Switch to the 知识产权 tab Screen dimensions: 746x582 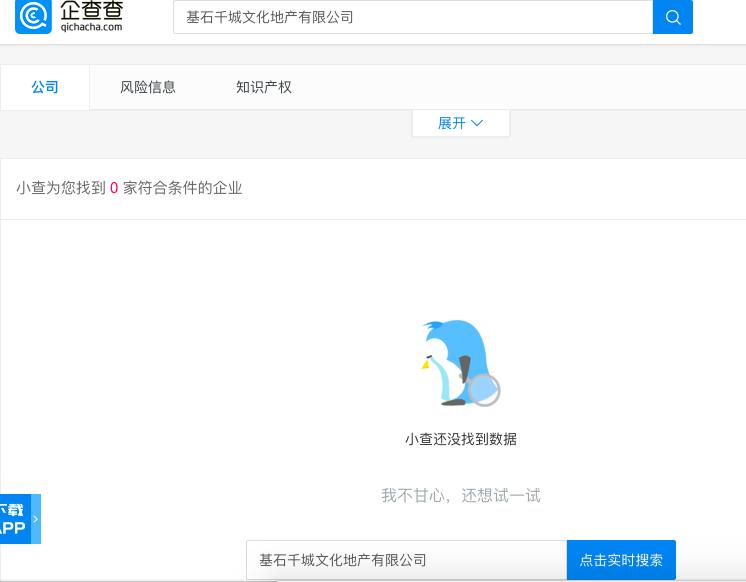[x=264, y=87]
